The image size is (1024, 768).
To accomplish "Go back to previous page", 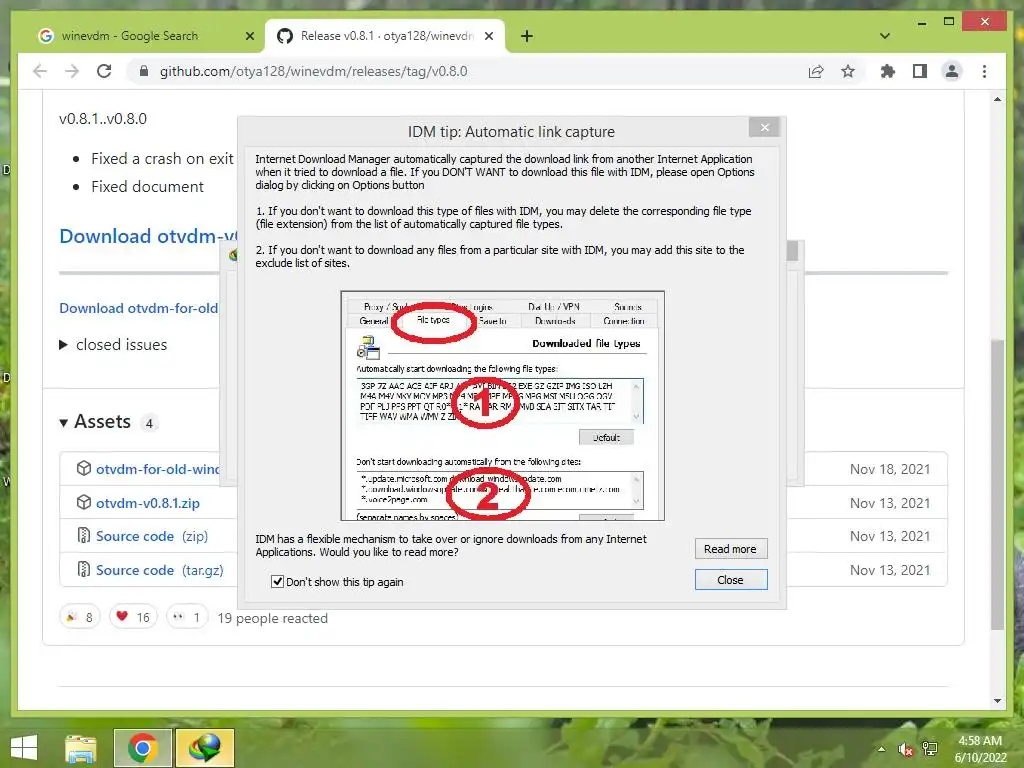I will [x=40, y=71].
